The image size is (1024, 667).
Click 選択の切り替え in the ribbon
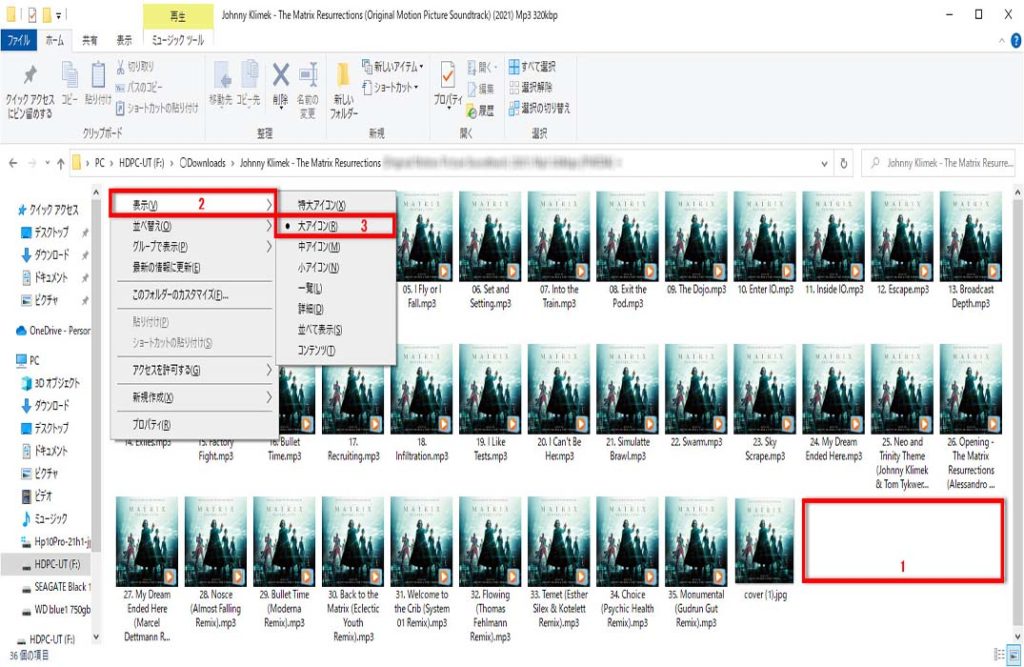point(538,107)
